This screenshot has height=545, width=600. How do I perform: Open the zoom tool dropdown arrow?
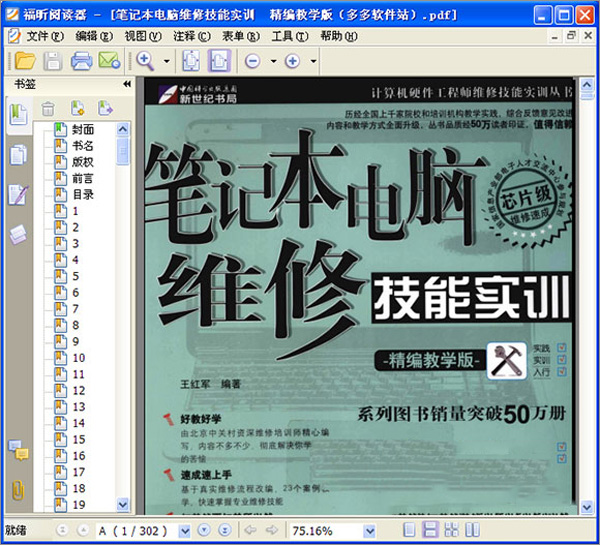166,61
